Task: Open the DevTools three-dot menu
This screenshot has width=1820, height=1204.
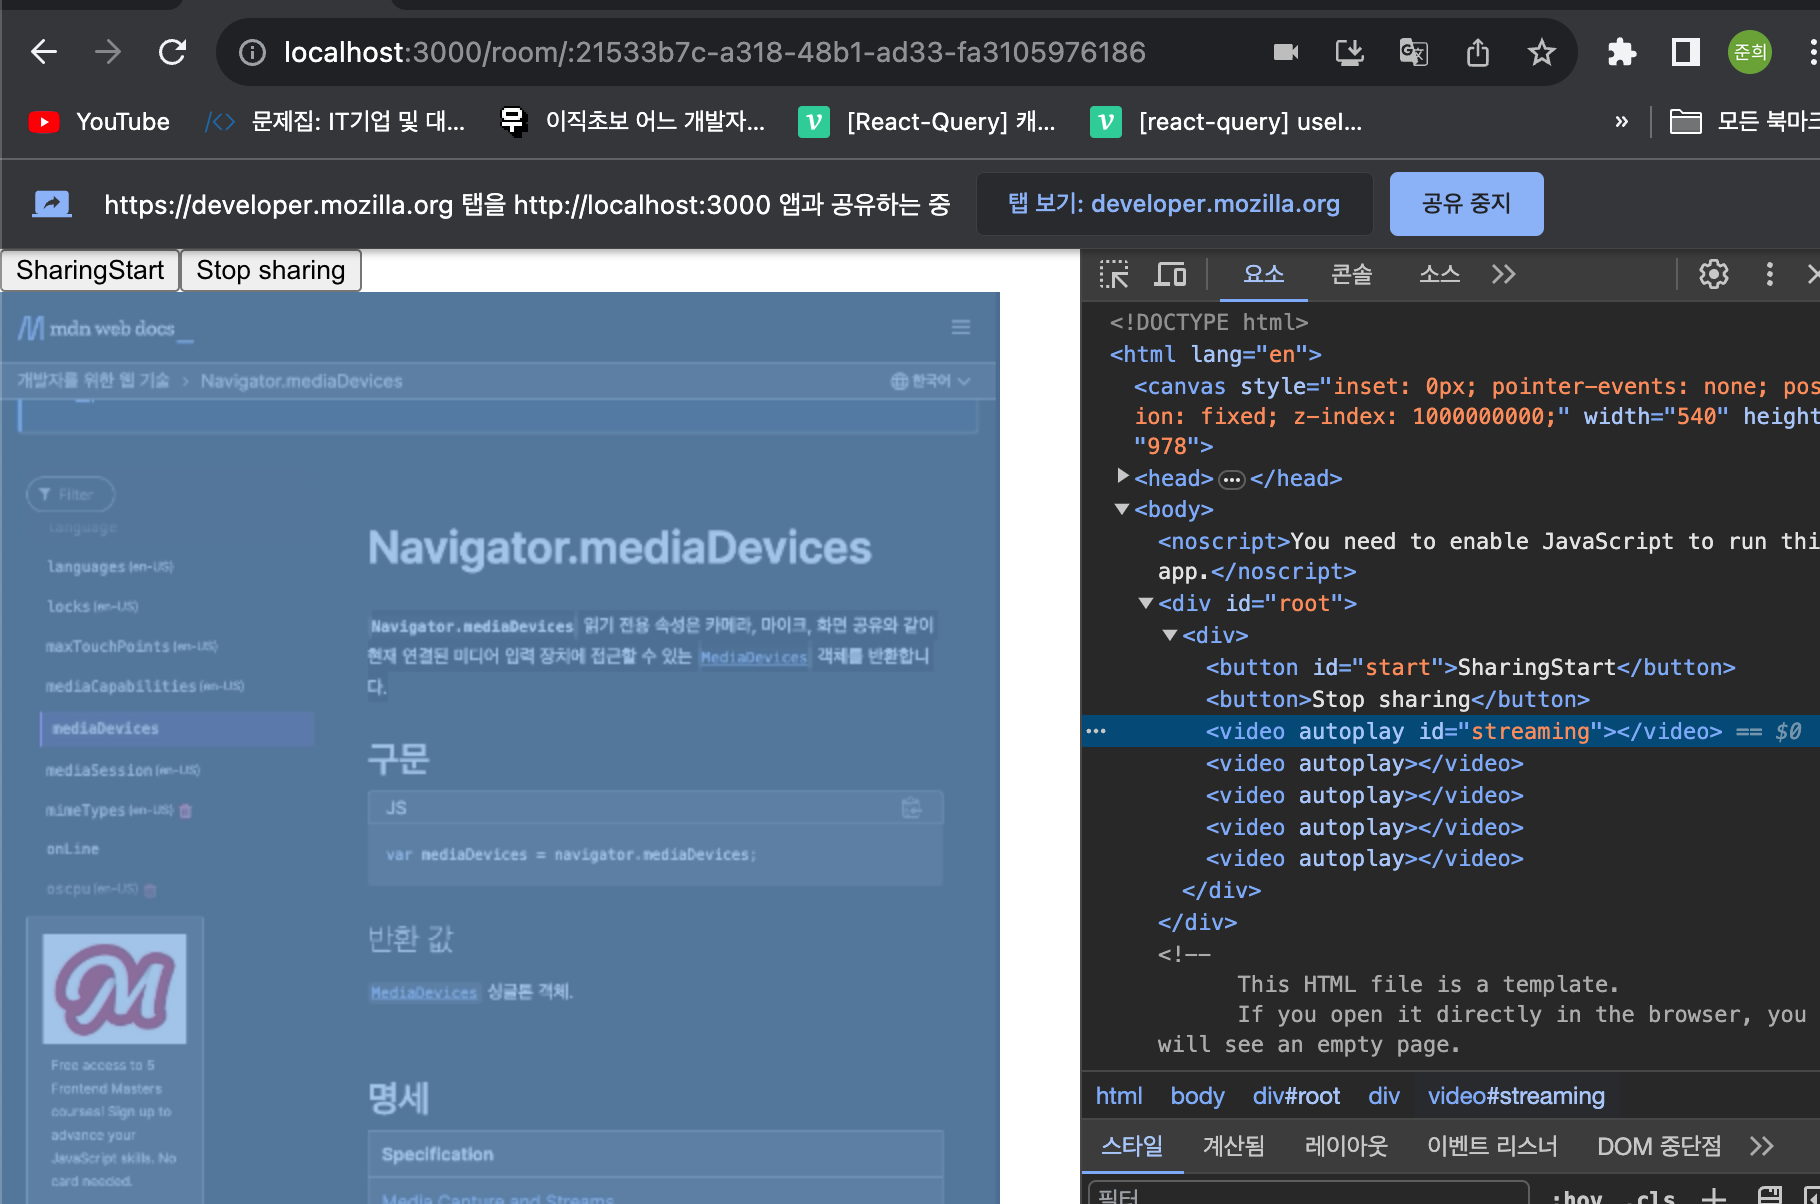Action: (1770, 274)
